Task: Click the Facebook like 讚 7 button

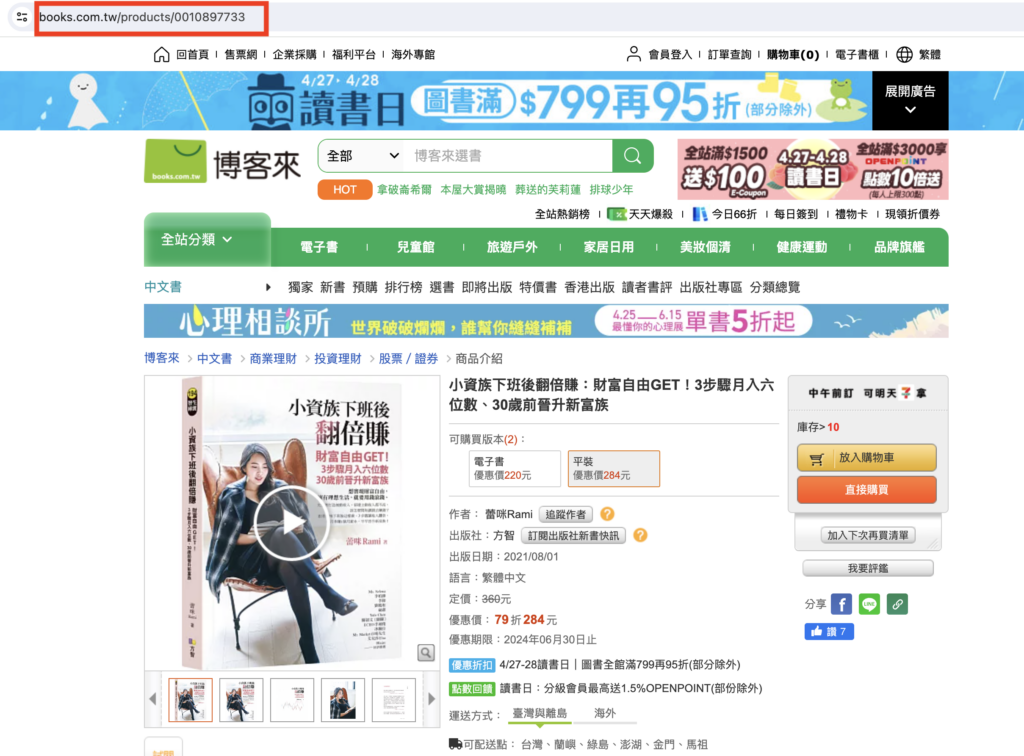Action: click(829, 631)
